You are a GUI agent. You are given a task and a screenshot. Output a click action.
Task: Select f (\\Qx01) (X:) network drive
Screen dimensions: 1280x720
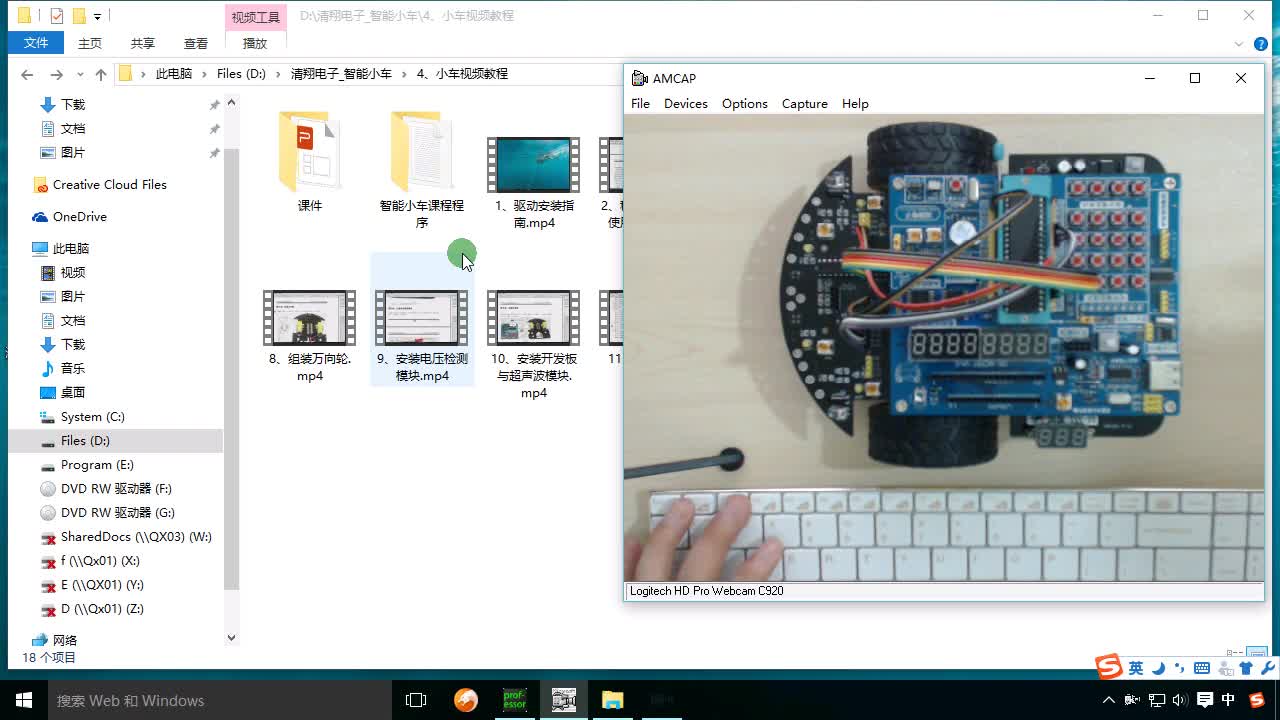[x=100, y=560]
